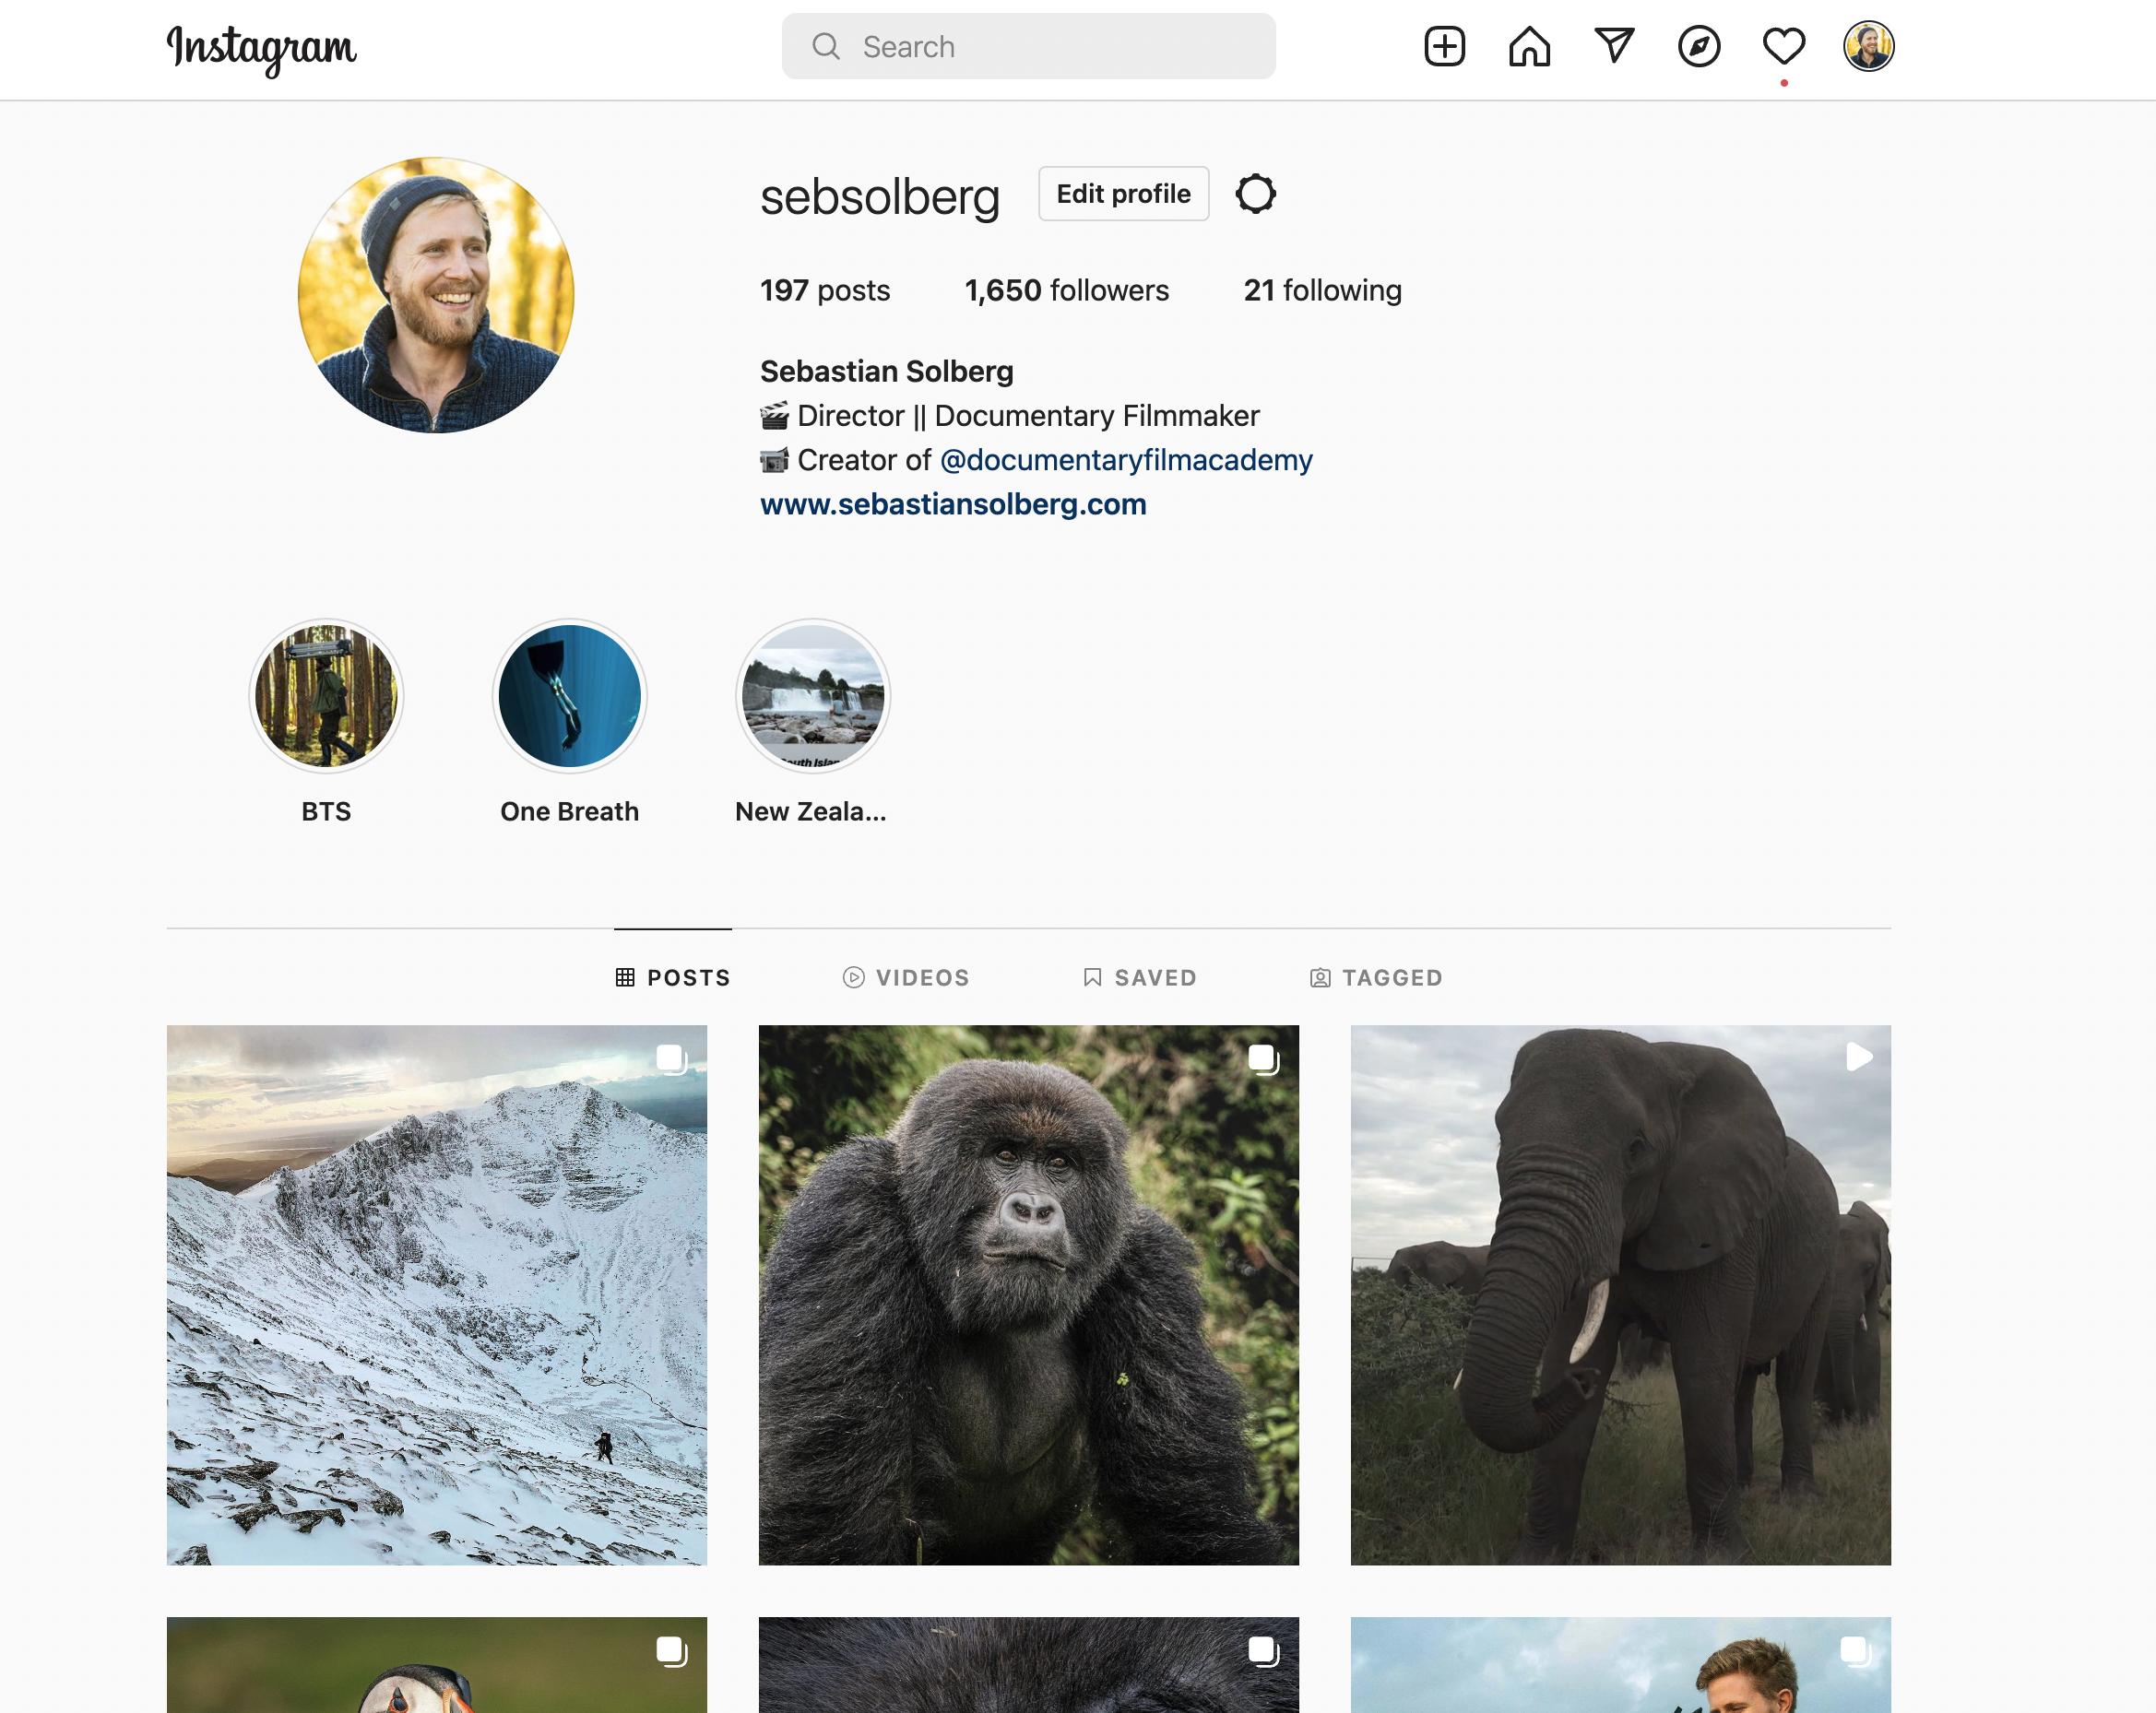Click the profile avatar in top navigation
Viewport: 2156px width, 1713px height.
1868,47
